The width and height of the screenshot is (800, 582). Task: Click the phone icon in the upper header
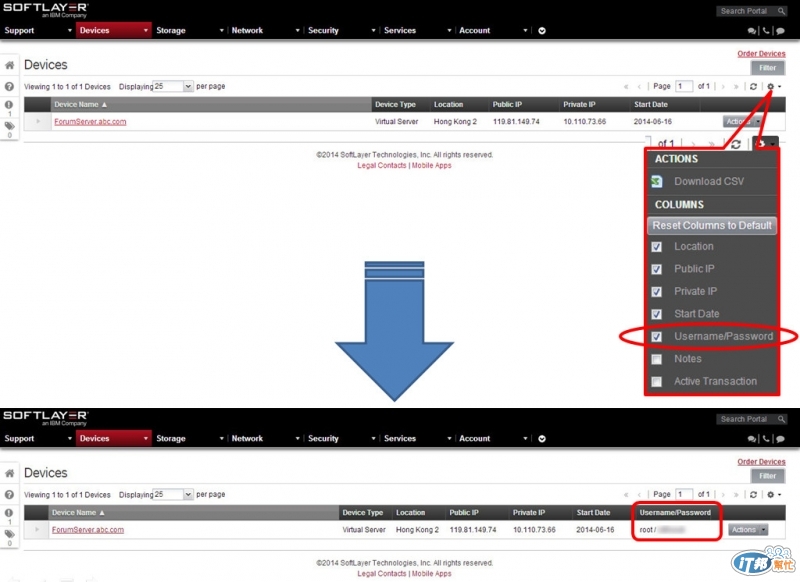[x=766, y=31]
